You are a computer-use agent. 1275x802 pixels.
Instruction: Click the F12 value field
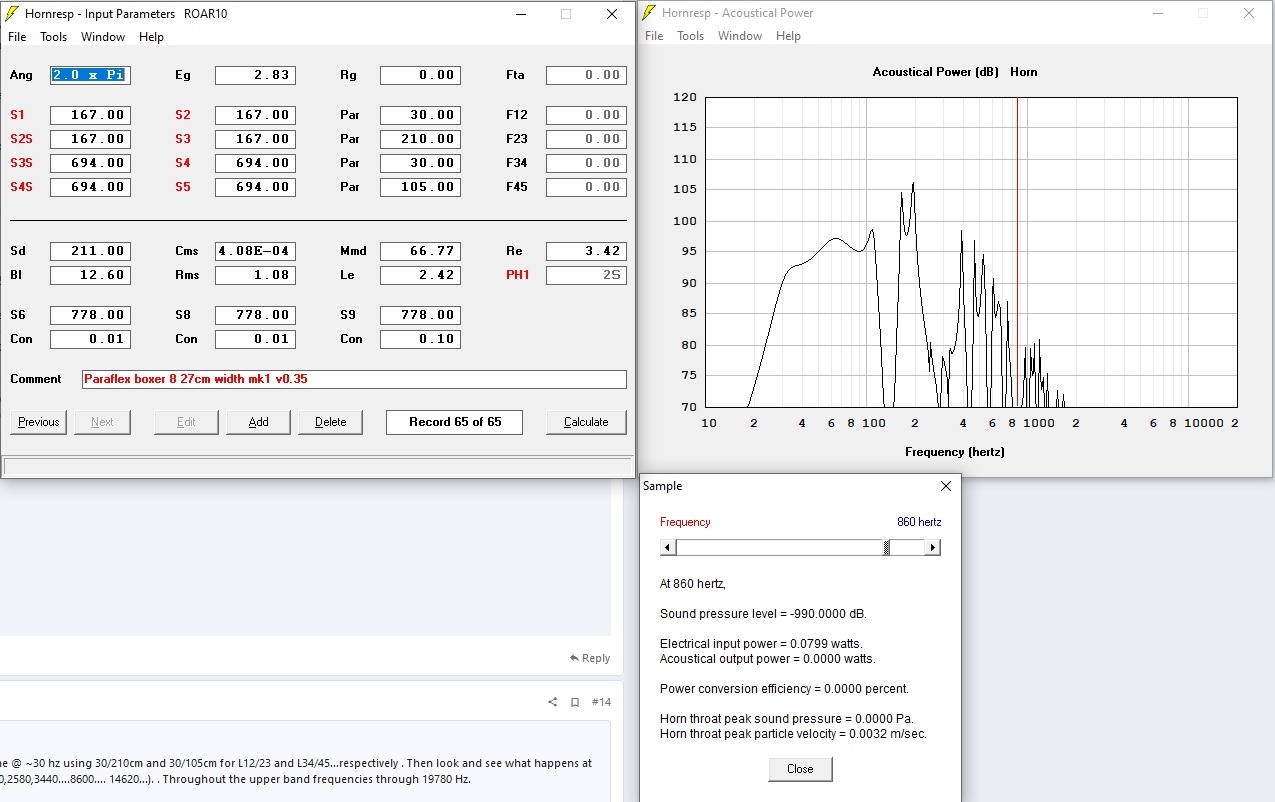[x=586, y=115]
